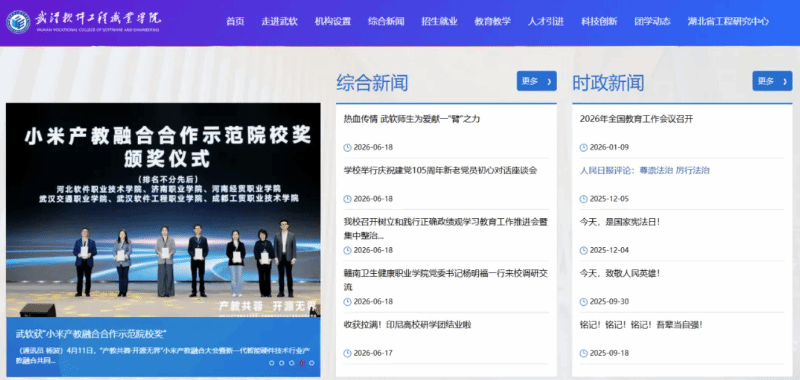Select the active red carousel dot
The height and width of the screenshot is (380, 800).
tap(302, 363)
